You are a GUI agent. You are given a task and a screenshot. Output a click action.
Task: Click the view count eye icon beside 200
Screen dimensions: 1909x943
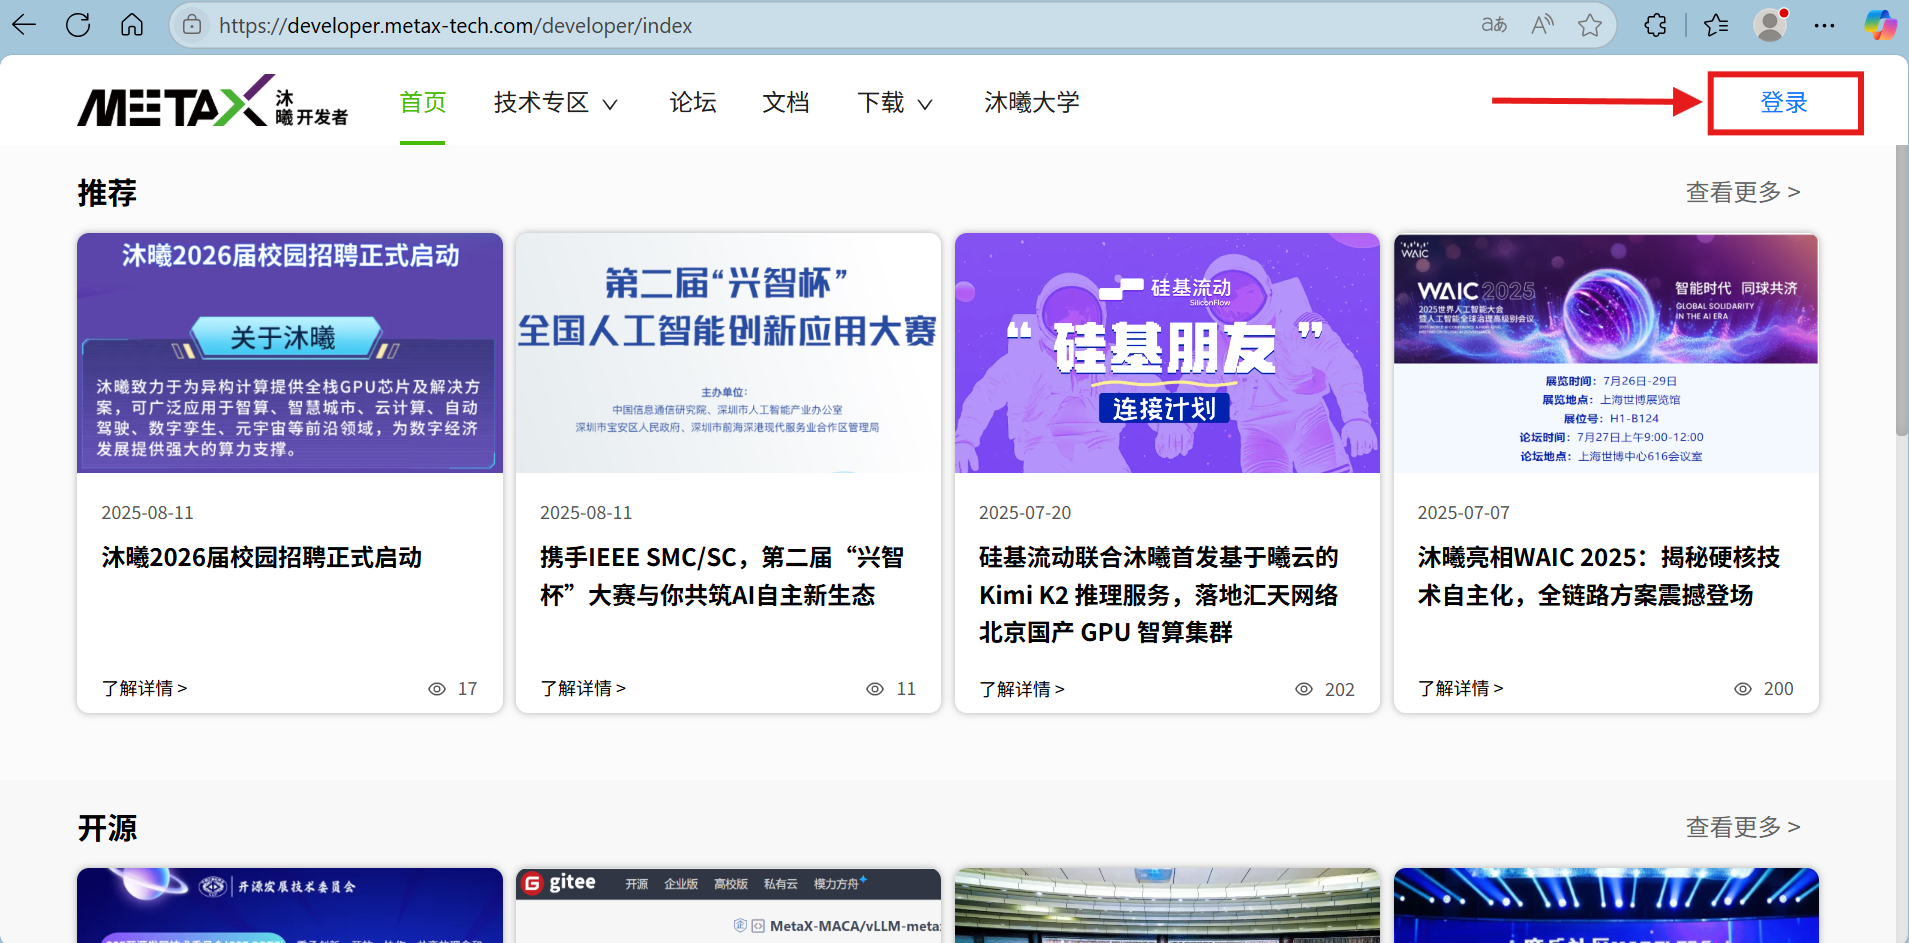(1743, 689)
